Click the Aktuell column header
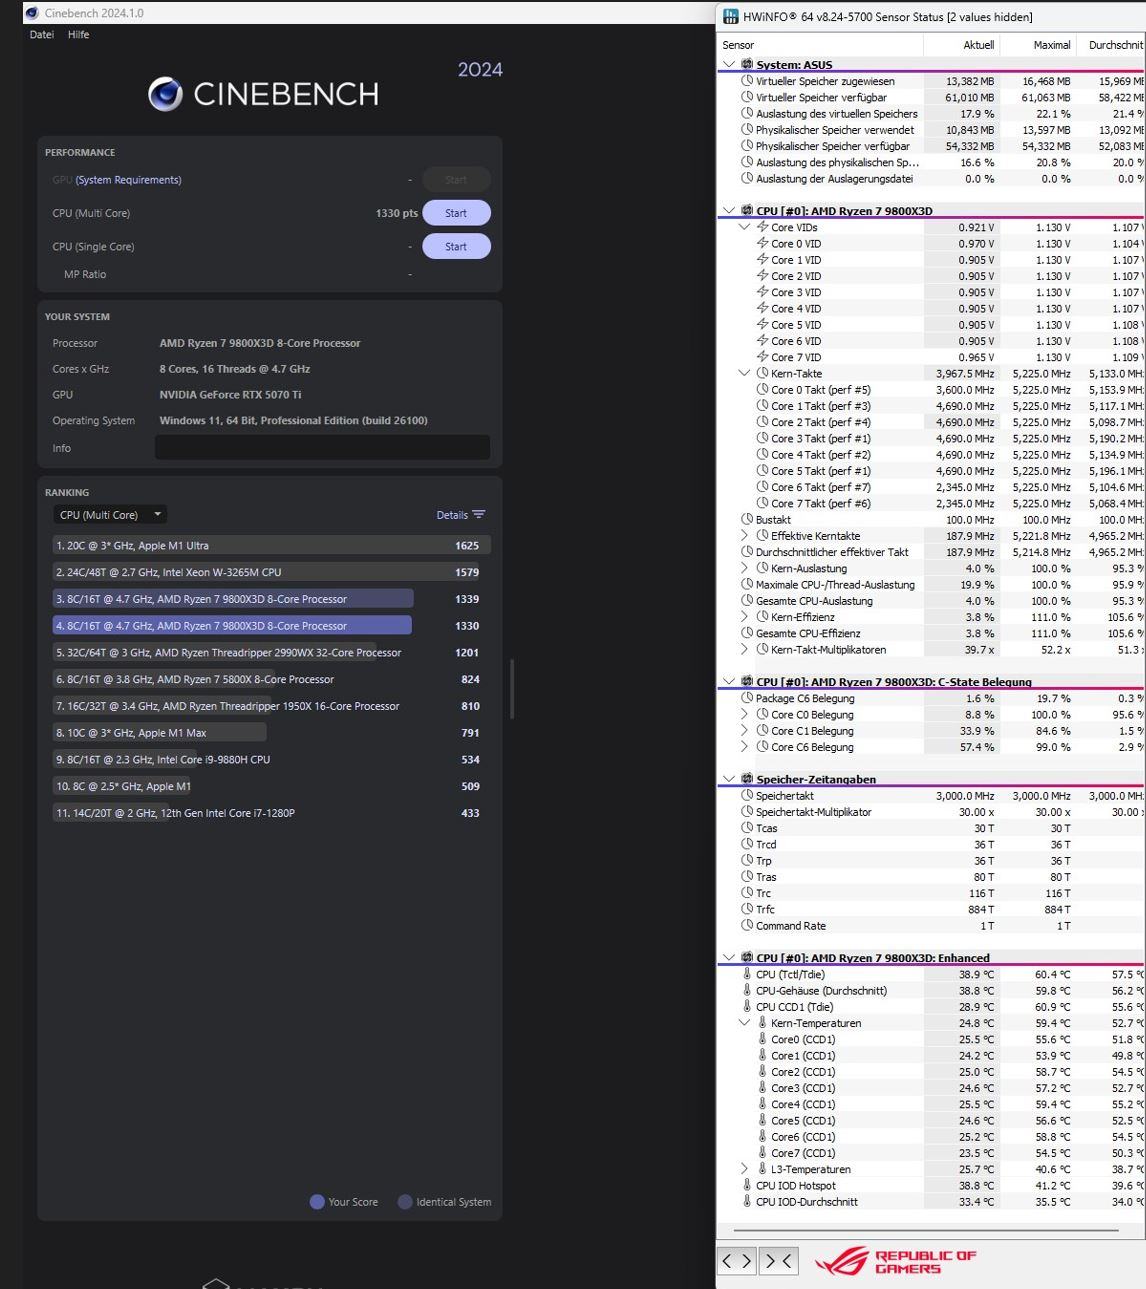Viewport: 1146px width, 1289px height. click(961, 45)
